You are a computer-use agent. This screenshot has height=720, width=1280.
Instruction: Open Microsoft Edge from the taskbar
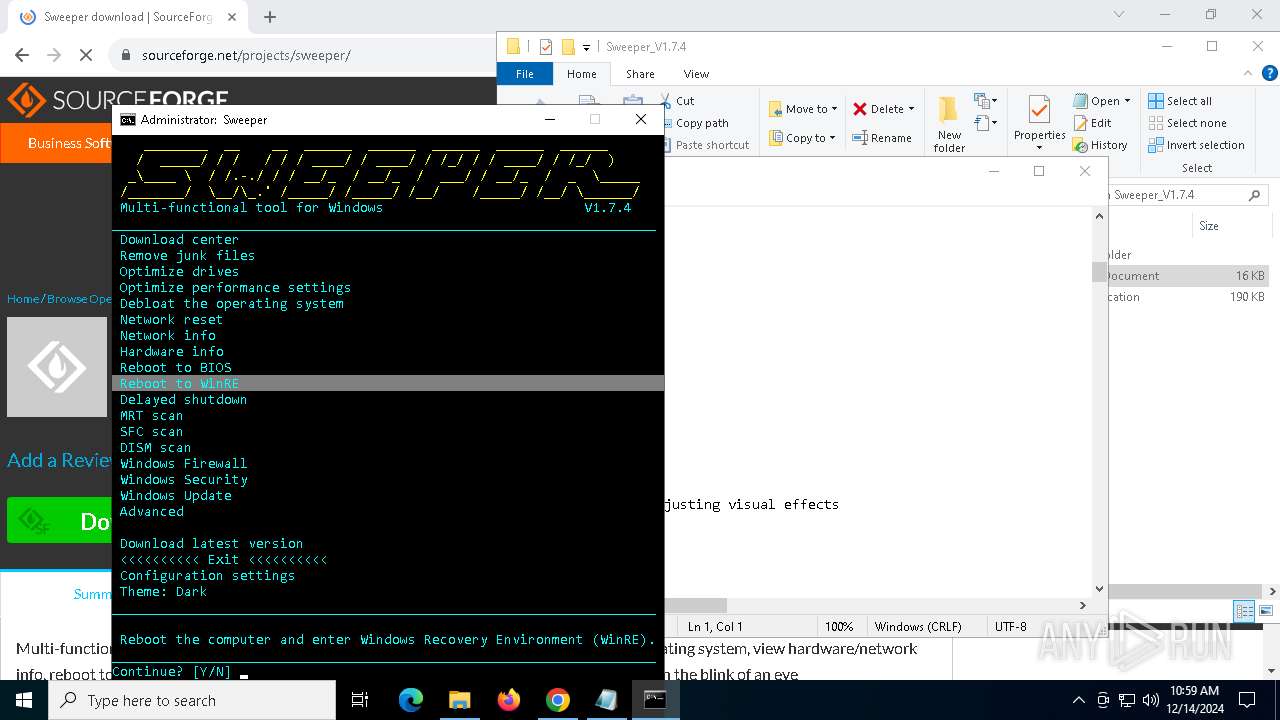410,700
